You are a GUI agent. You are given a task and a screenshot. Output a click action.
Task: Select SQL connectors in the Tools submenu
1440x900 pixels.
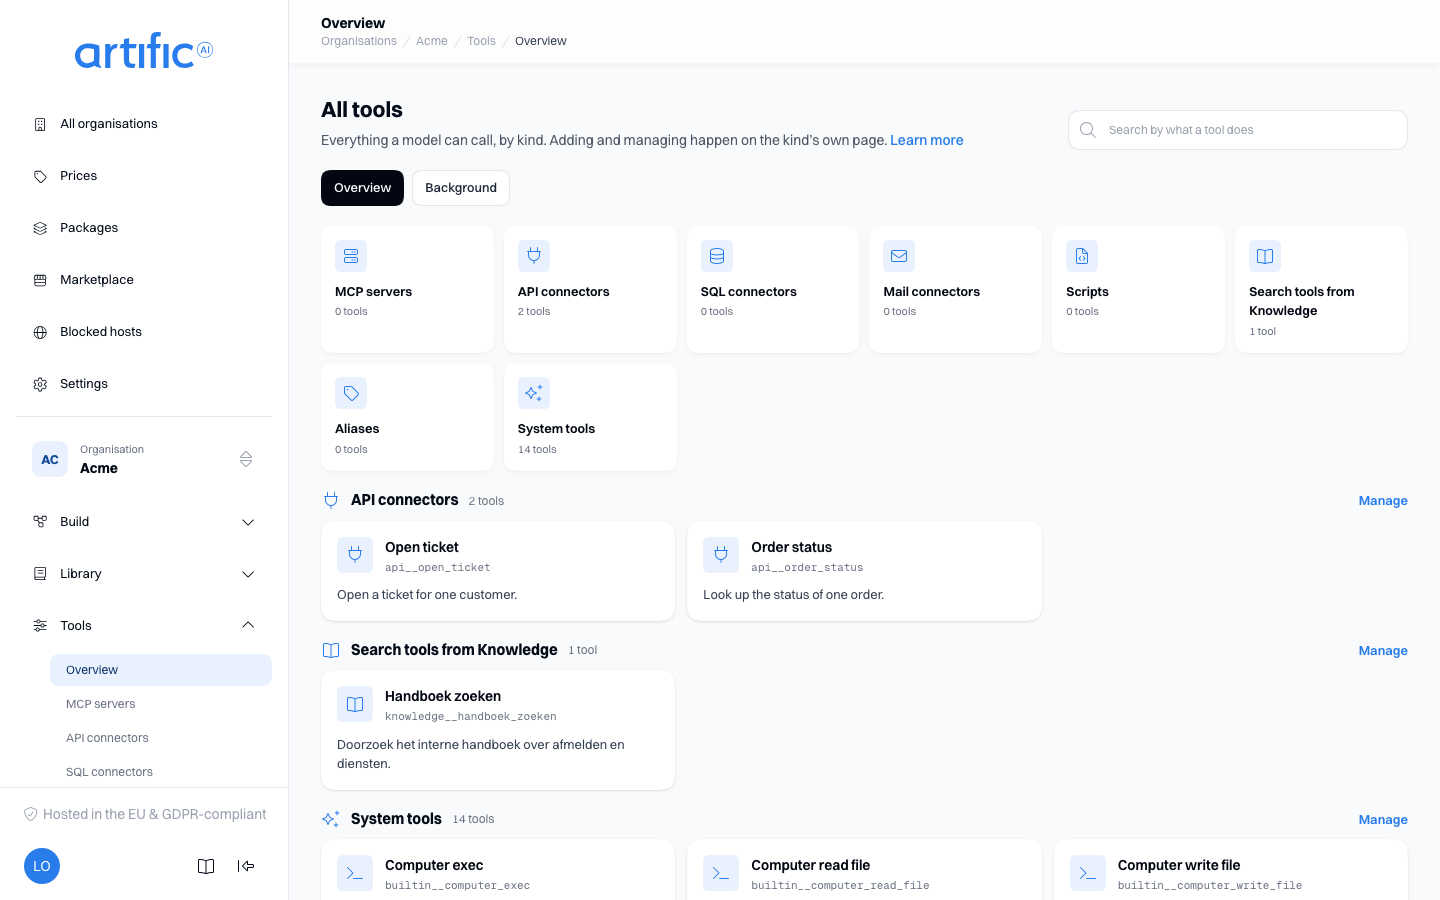point(161,772)
